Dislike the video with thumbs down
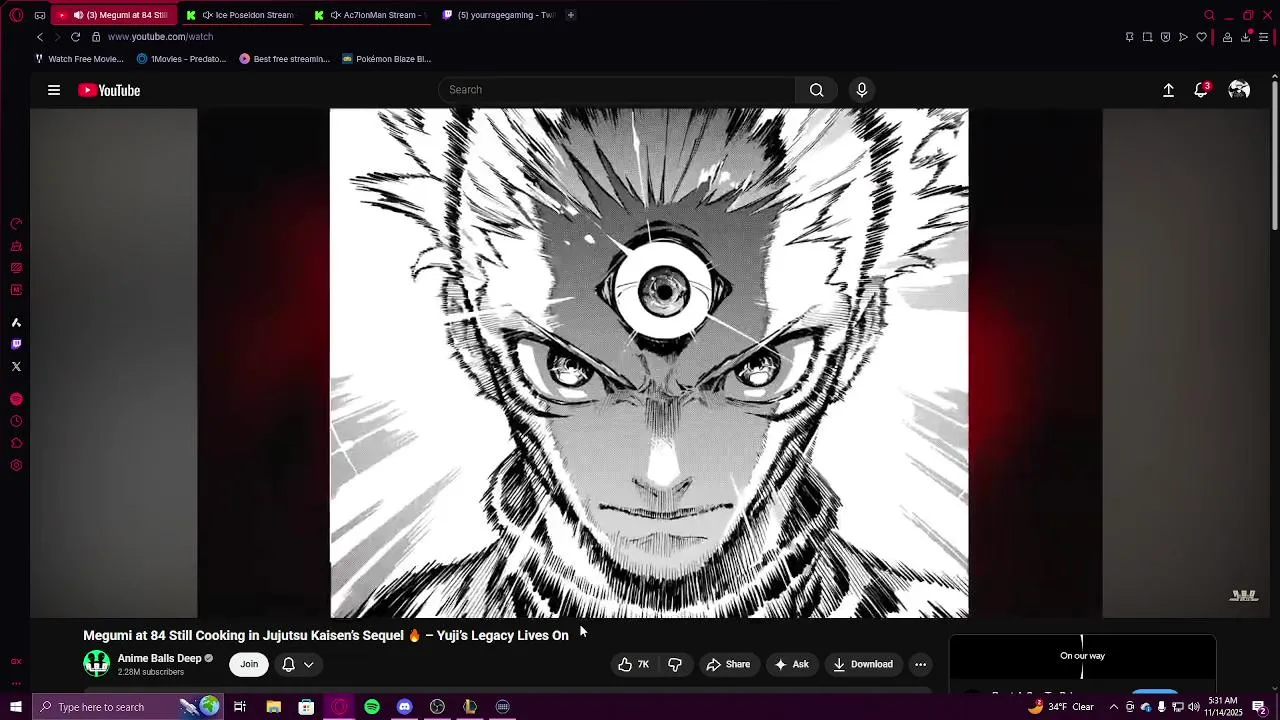The height and width of the screenshot is (720, 1280). [675, 664]
